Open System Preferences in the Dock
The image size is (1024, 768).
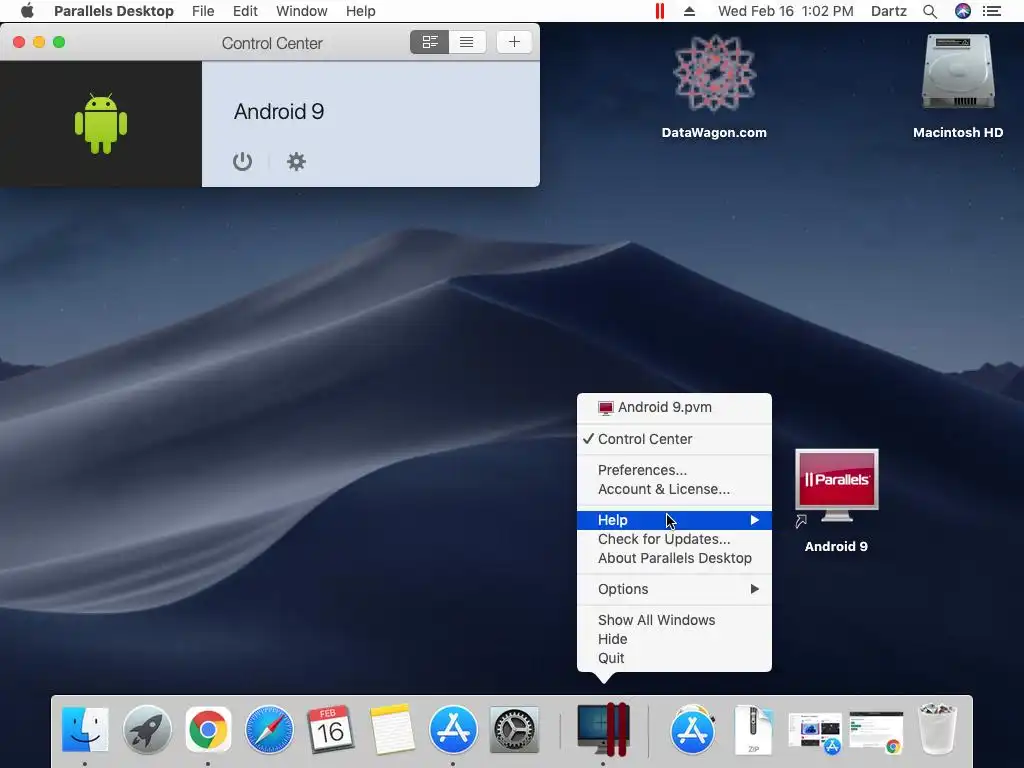tap(514, 729)
